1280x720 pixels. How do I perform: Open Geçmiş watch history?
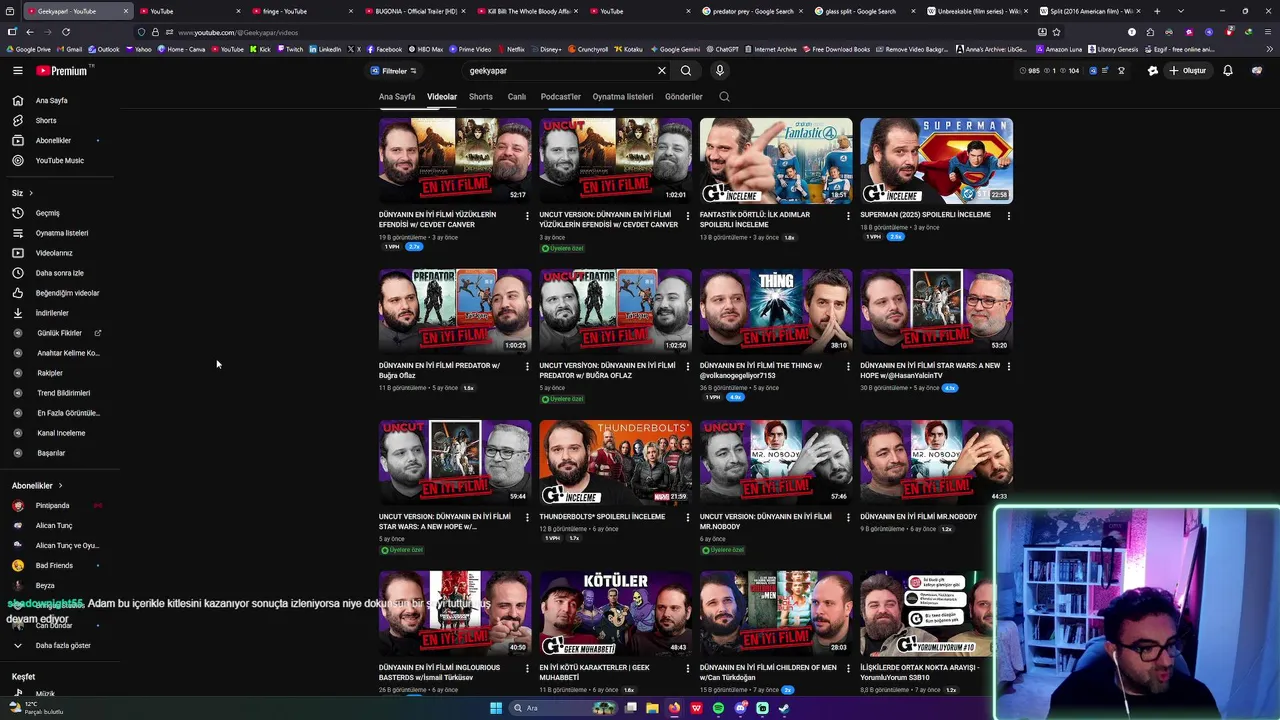pos(47,213)
